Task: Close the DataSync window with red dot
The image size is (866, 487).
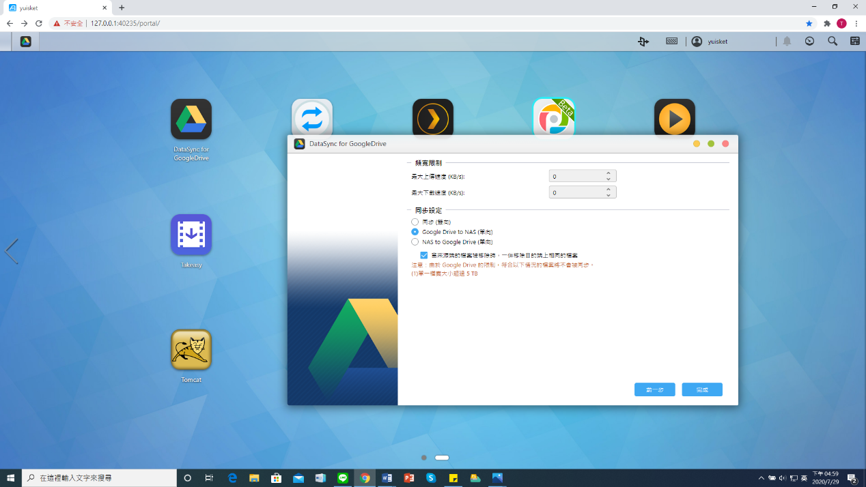Action: pyautogui.click(x=725, y=144)
